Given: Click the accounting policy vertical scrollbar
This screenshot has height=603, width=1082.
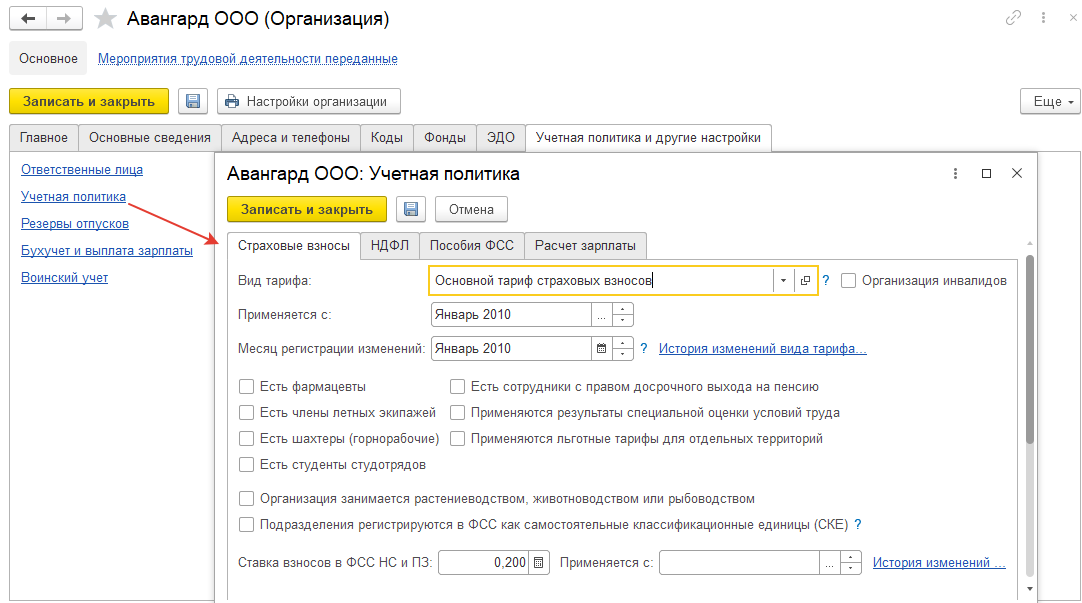Looking at the screenshot, I should pyautogui.click(x=1030, y=348).
